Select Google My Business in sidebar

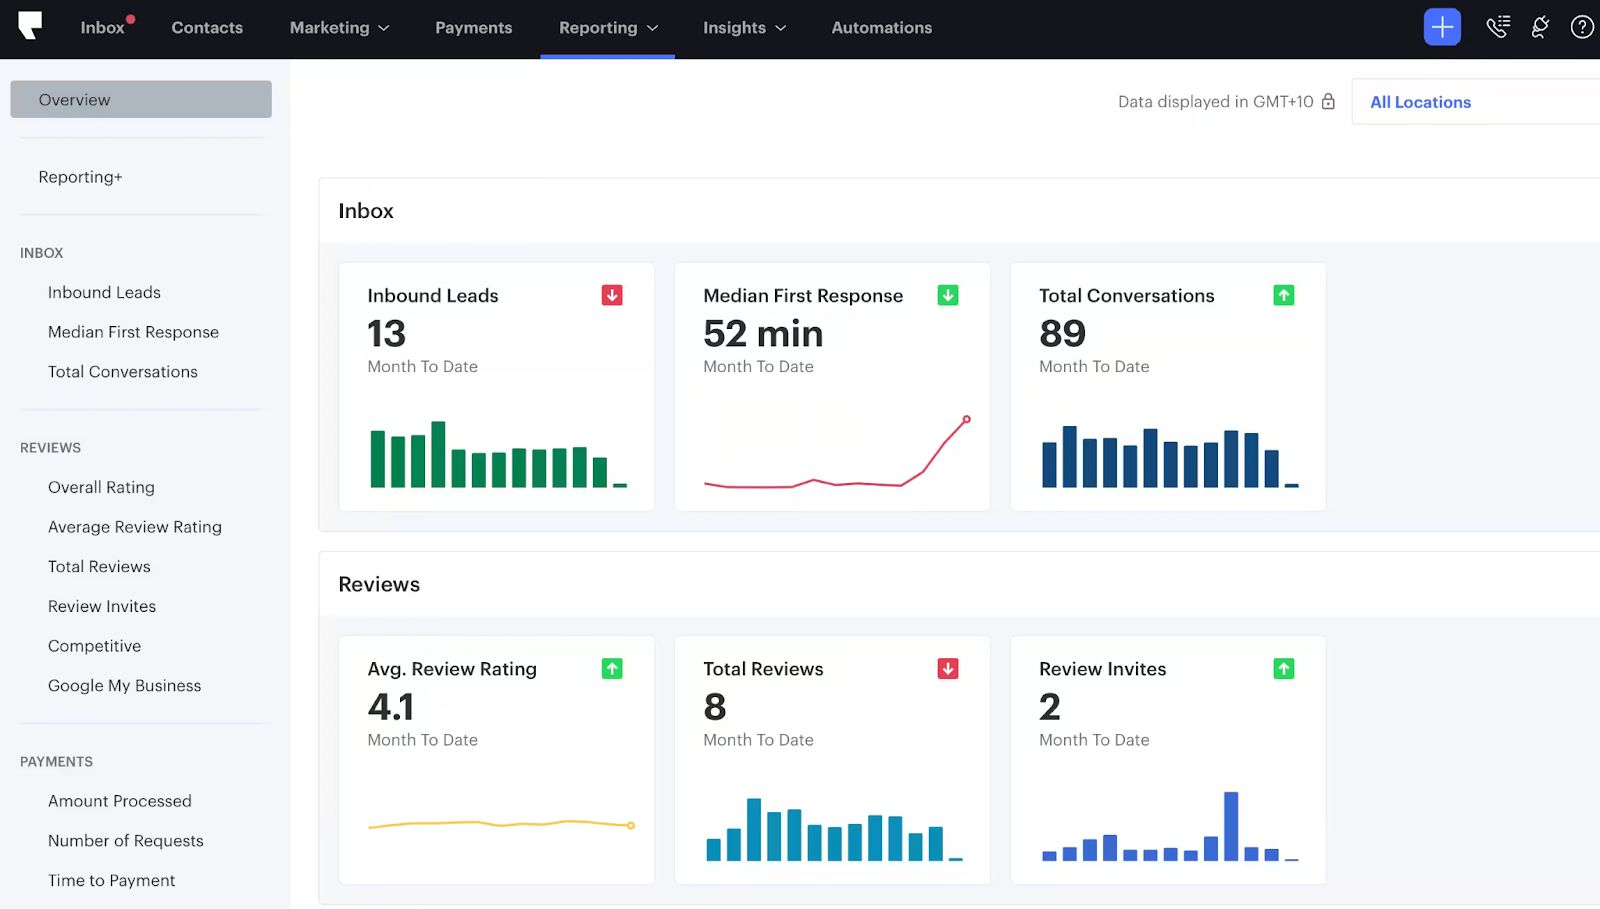[125, 685]
